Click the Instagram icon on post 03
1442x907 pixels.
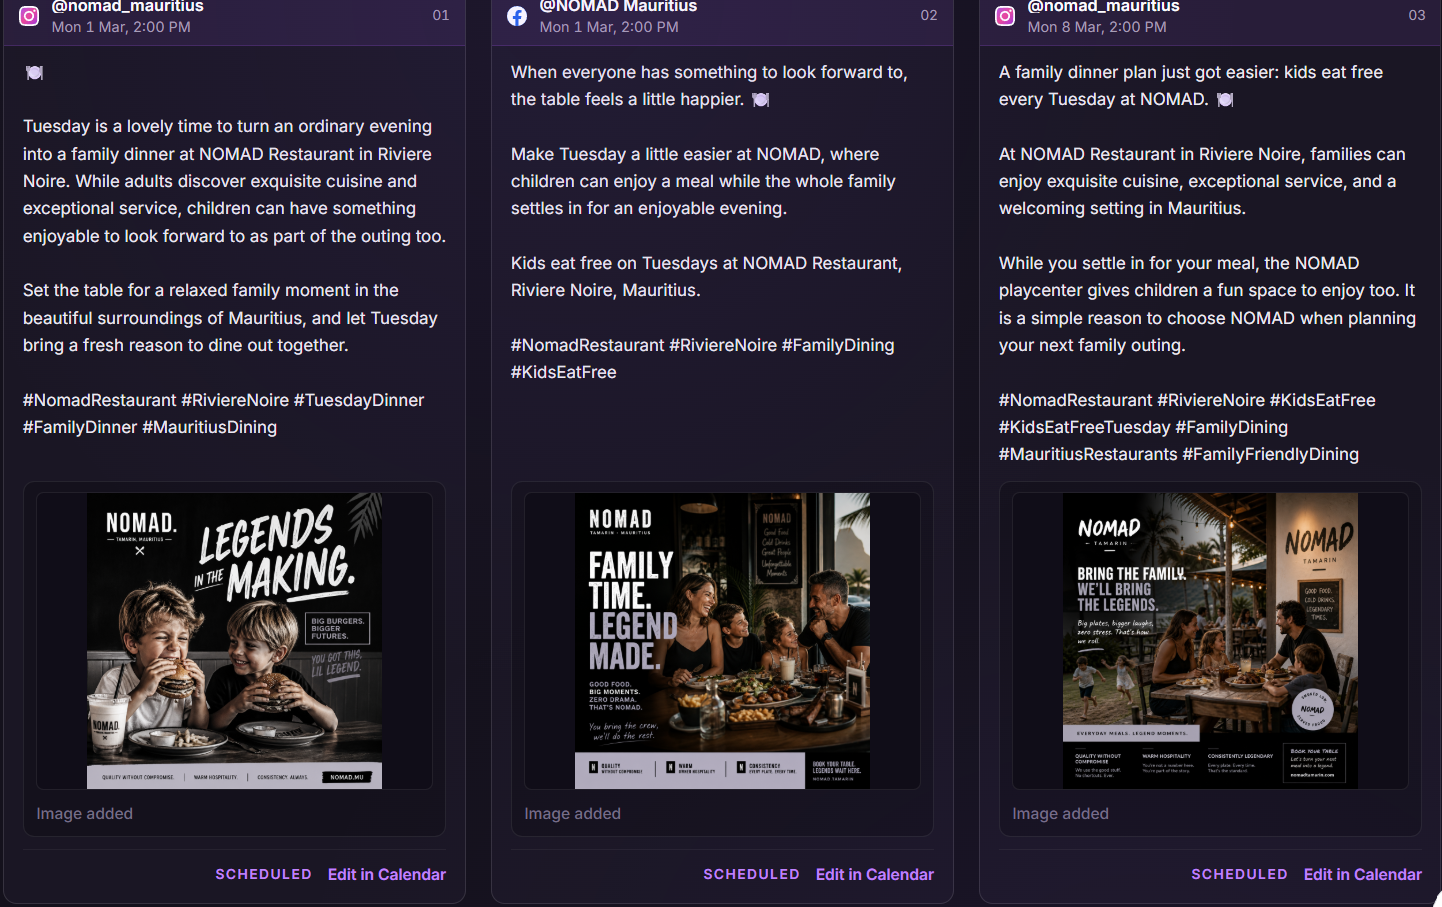[x=1005, y=16]
